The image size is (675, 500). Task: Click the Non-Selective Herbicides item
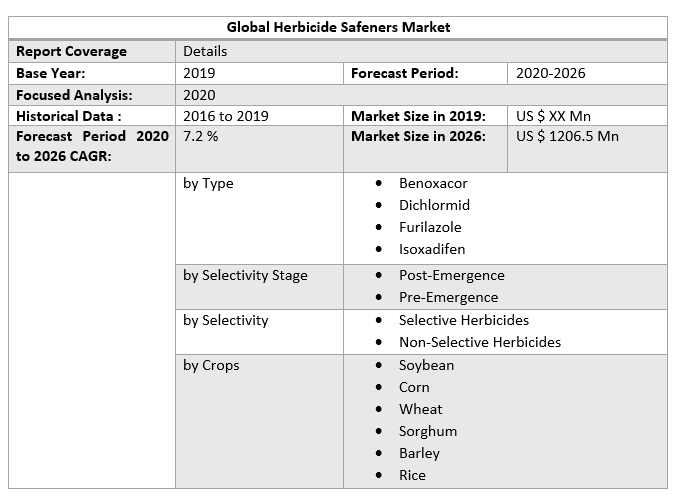point(479,342)
